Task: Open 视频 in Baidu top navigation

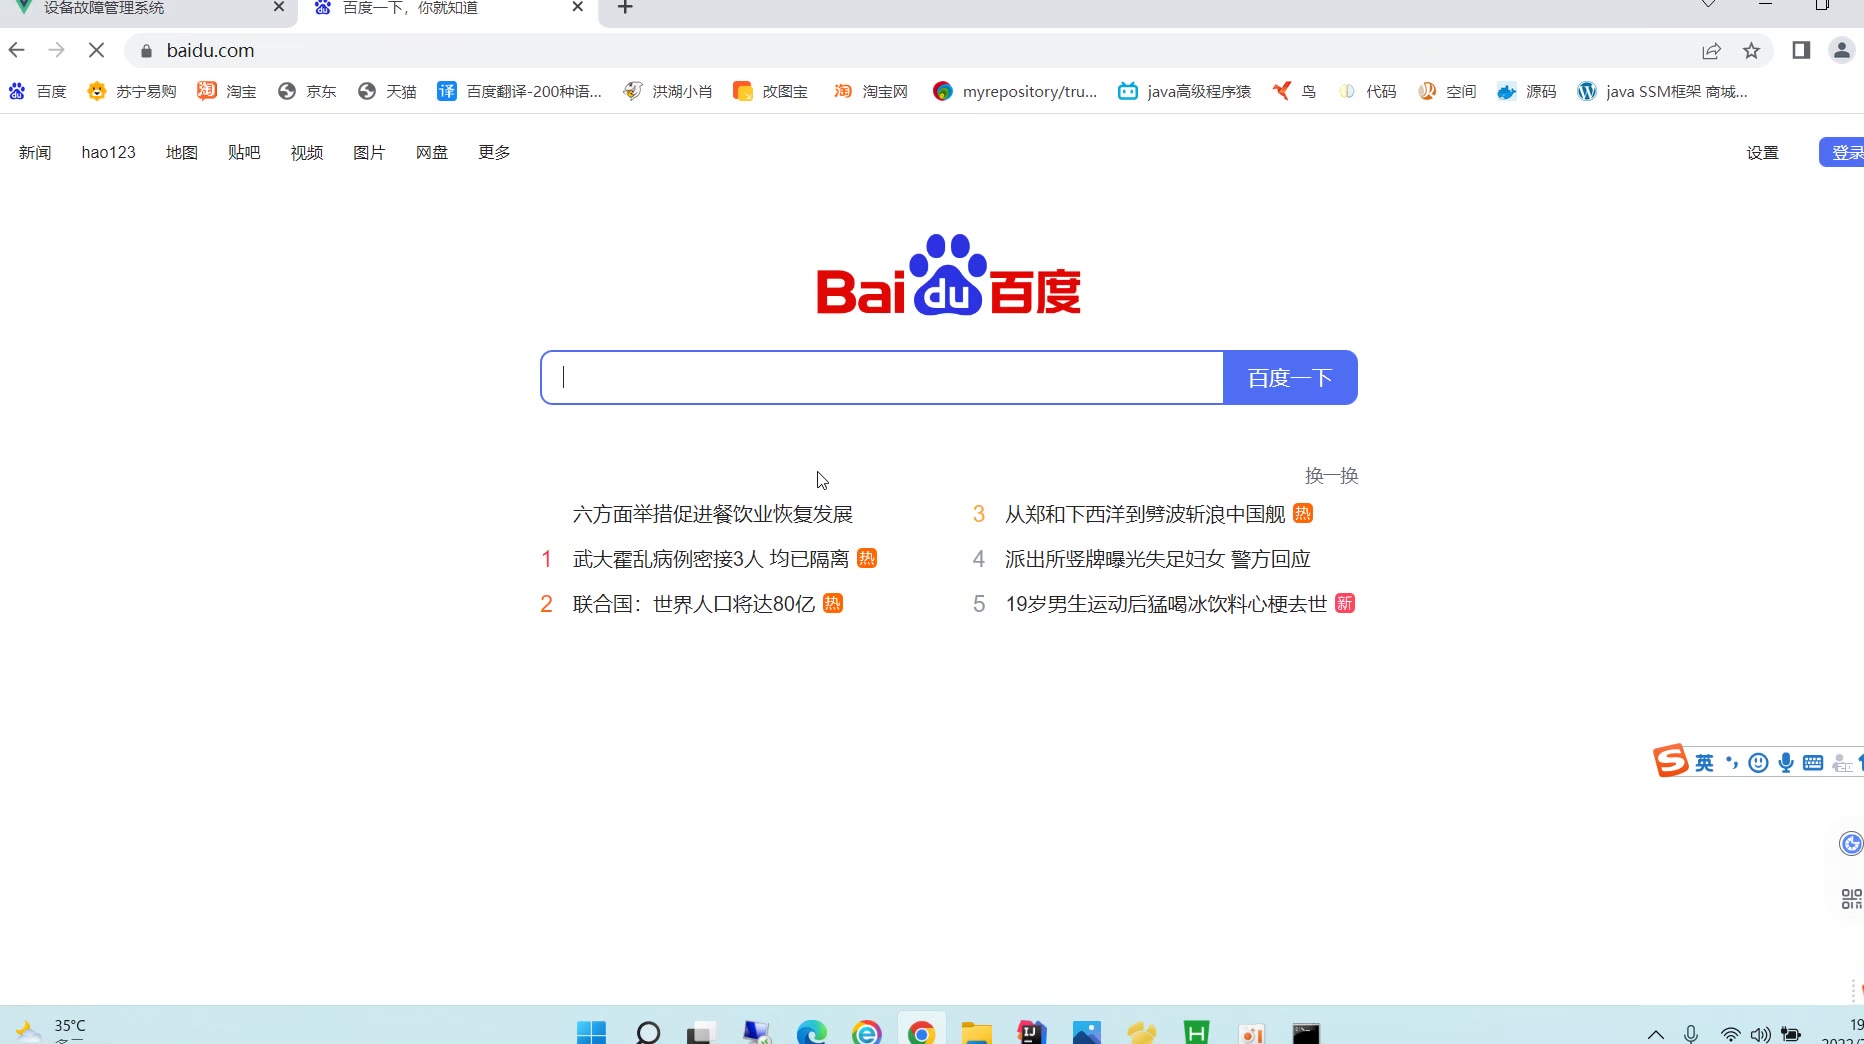Action: point(307,152)
